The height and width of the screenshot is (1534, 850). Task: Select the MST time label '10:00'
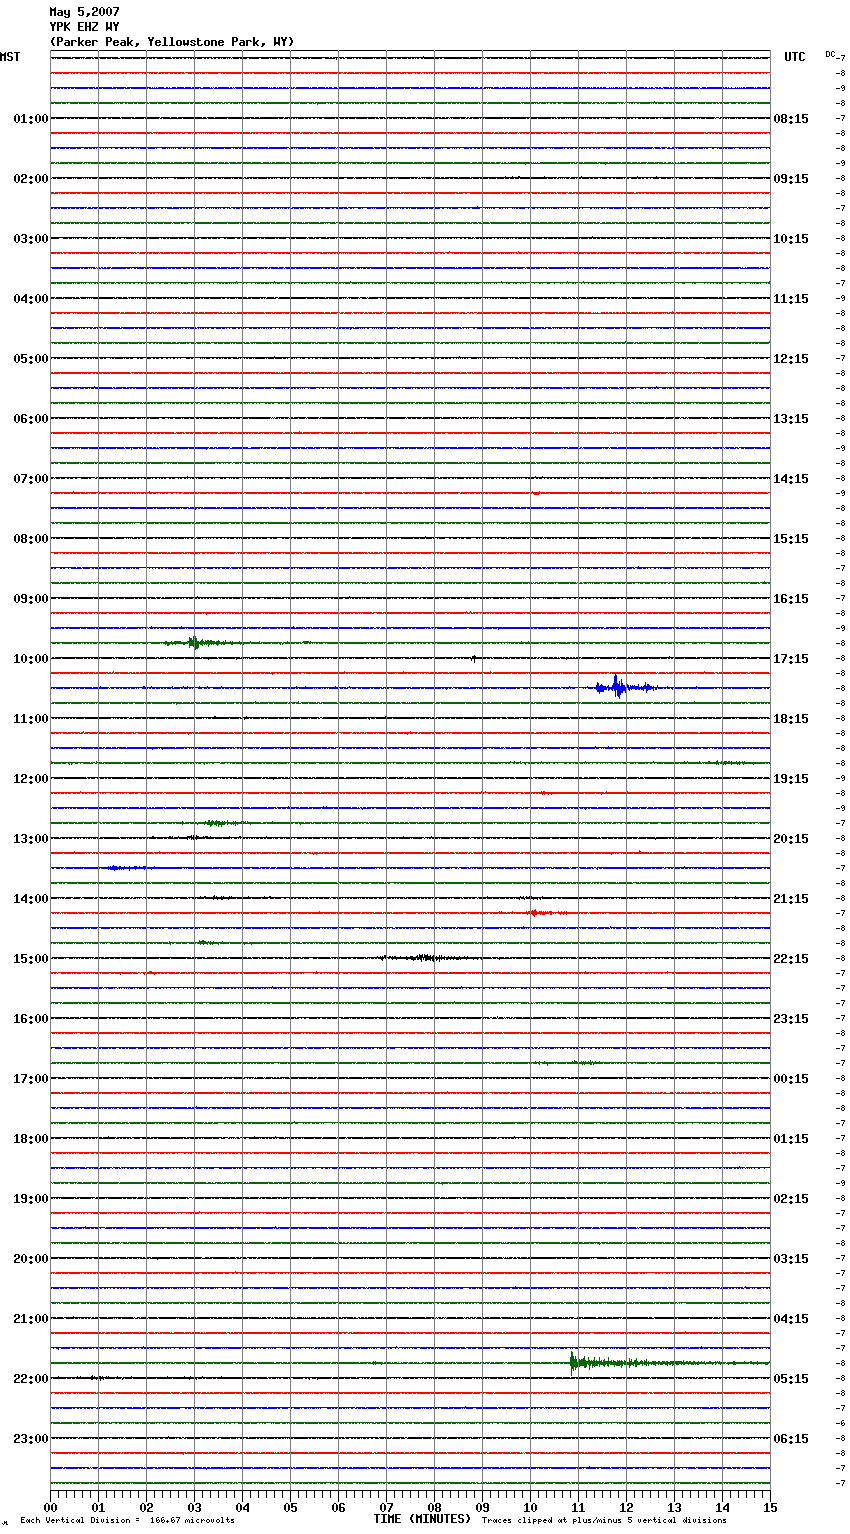[x=30, y=659]
